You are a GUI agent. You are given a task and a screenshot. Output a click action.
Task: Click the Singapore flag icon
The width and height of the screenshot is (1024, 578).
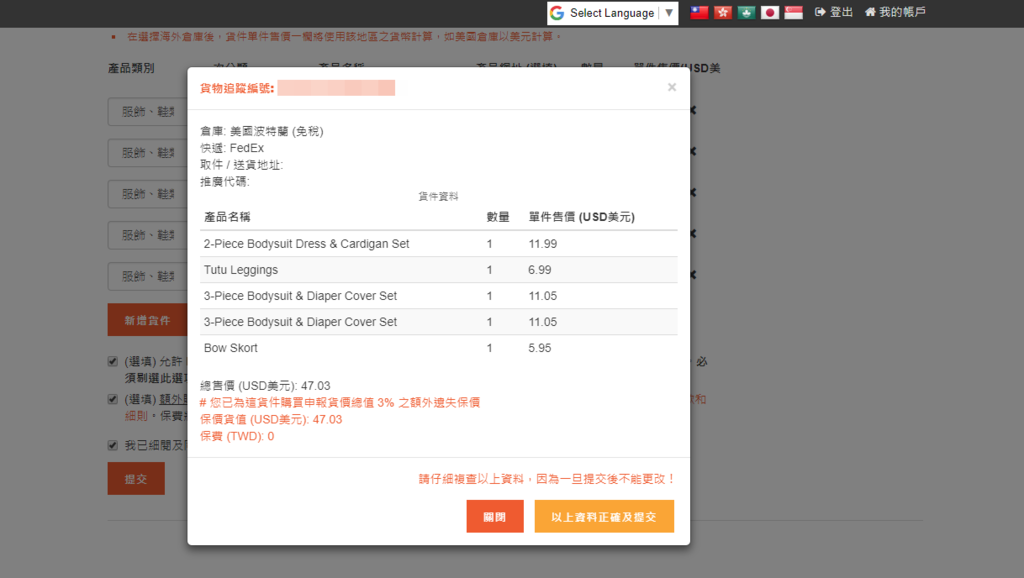[x=793, y=13]
